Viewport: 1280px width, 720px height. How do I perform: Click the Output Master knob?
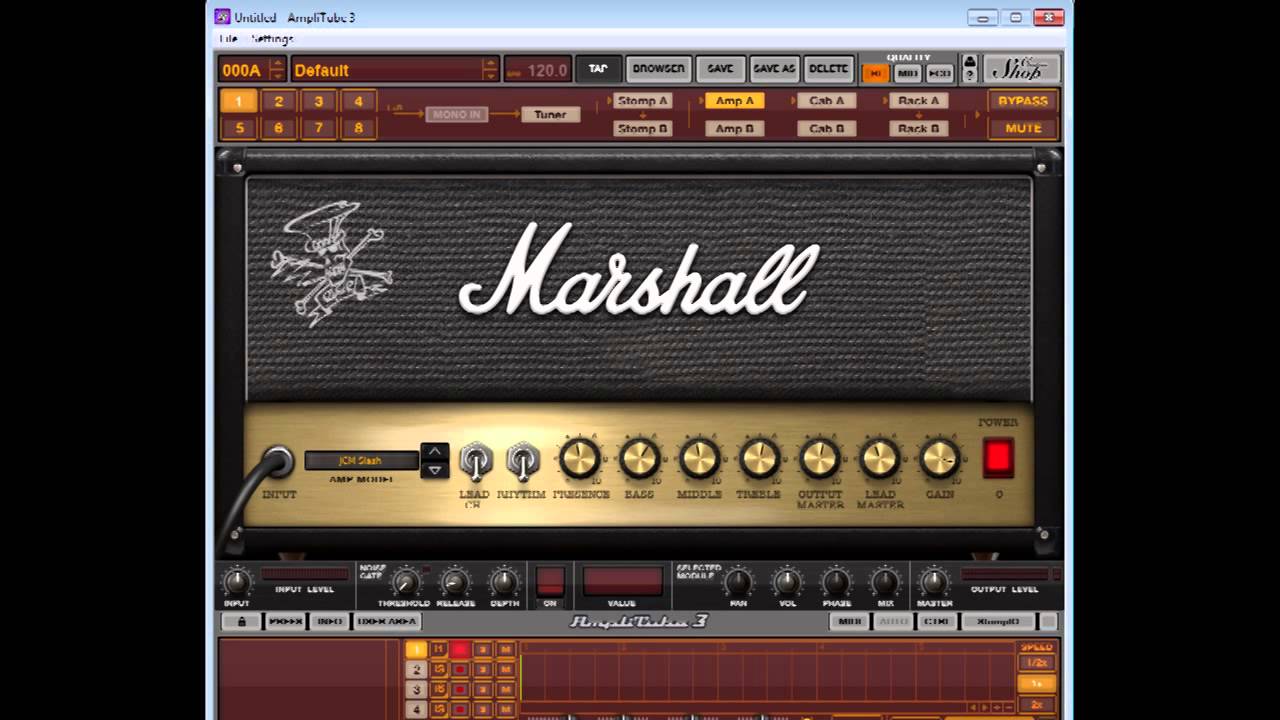(x=820, y=459)
